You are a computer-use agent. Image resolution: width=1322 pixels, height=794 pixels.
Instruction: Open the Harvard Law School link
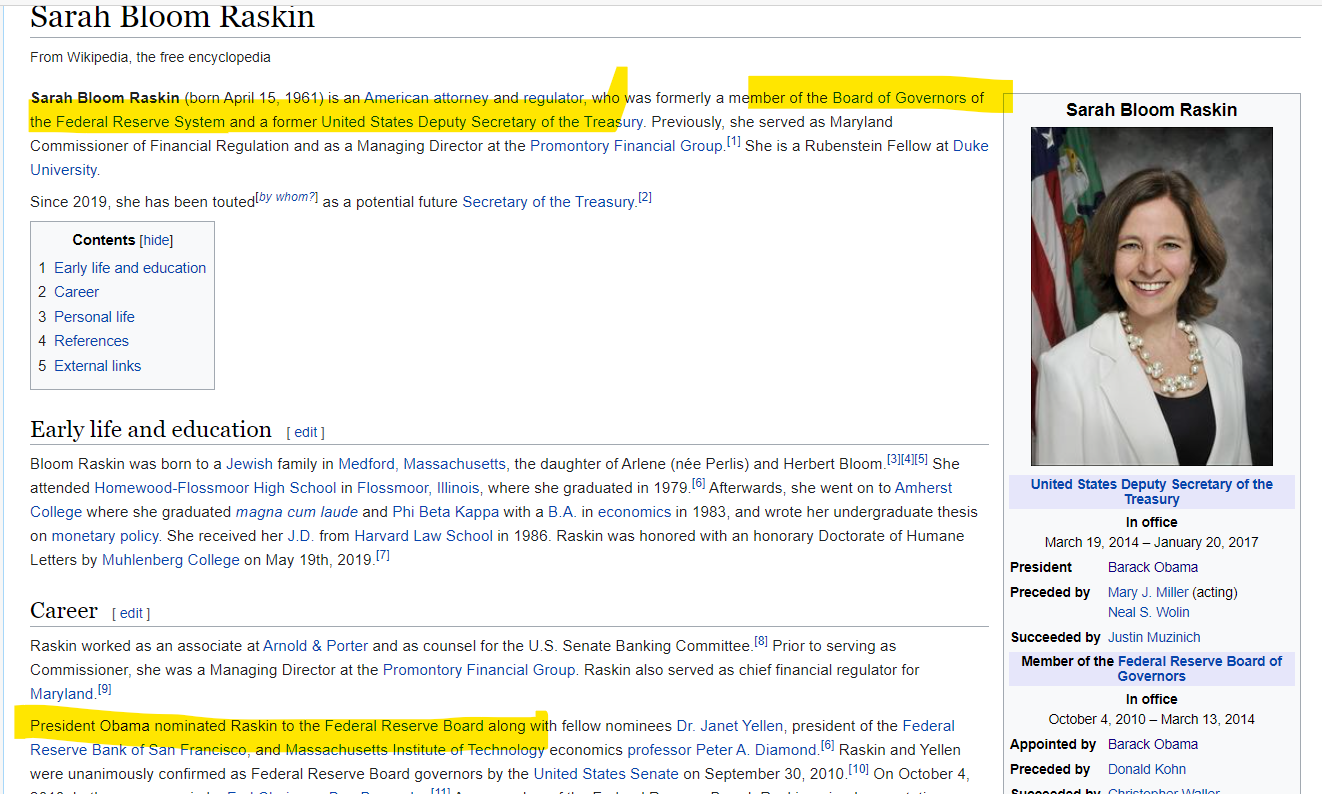424,536
